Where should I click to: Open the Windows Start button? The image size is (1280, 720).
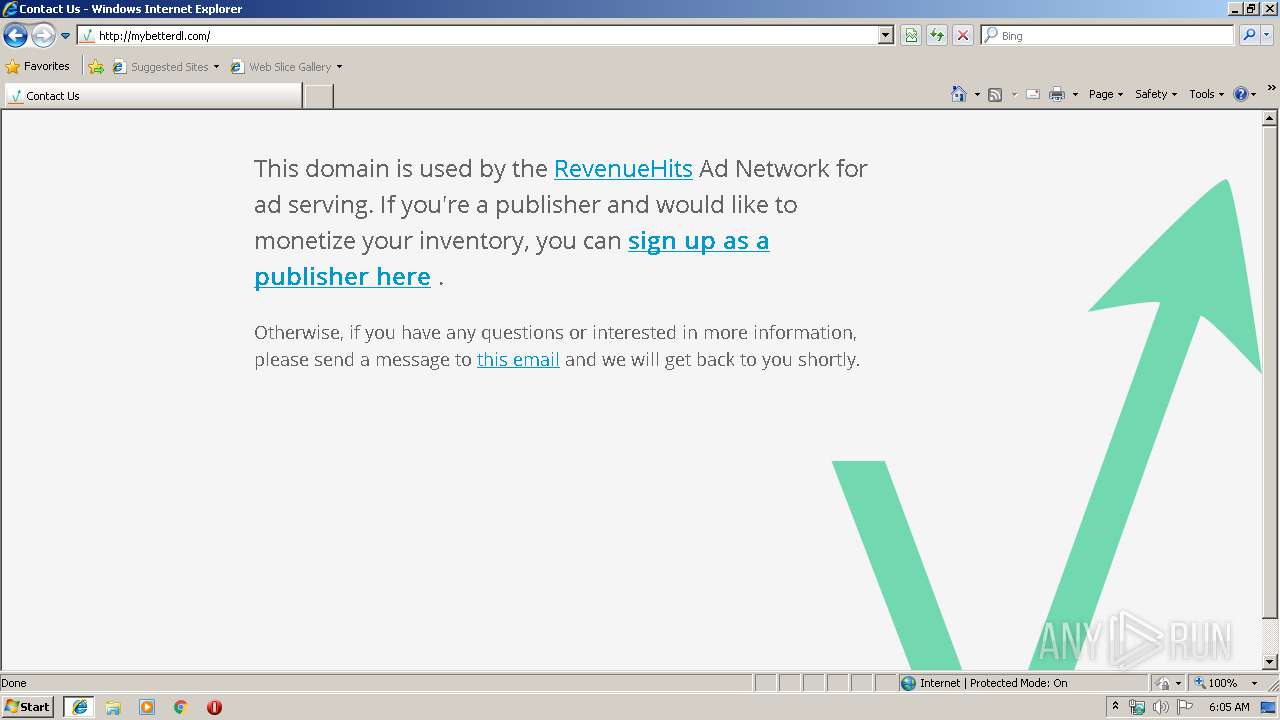coord(27,707)
